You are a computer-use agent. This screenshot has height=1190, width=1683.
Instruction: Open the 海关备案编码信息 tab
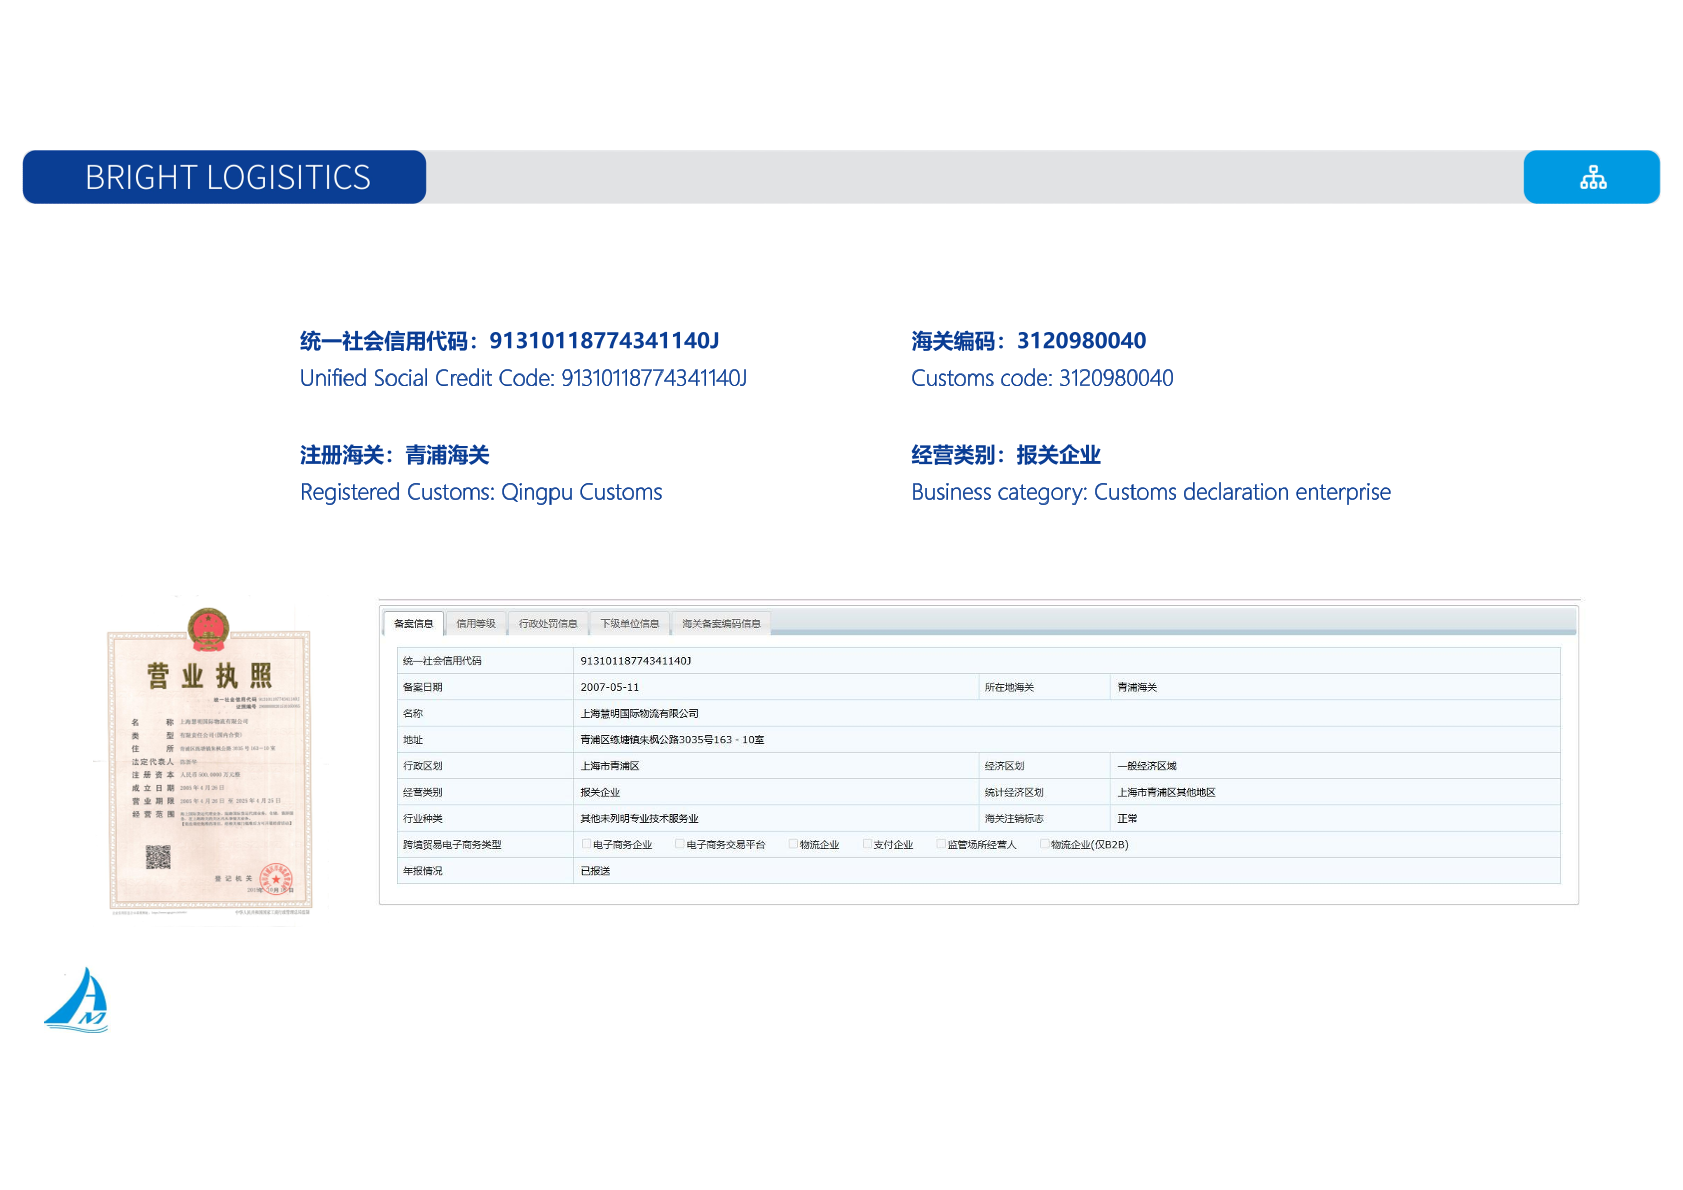[x=722, y=622]
